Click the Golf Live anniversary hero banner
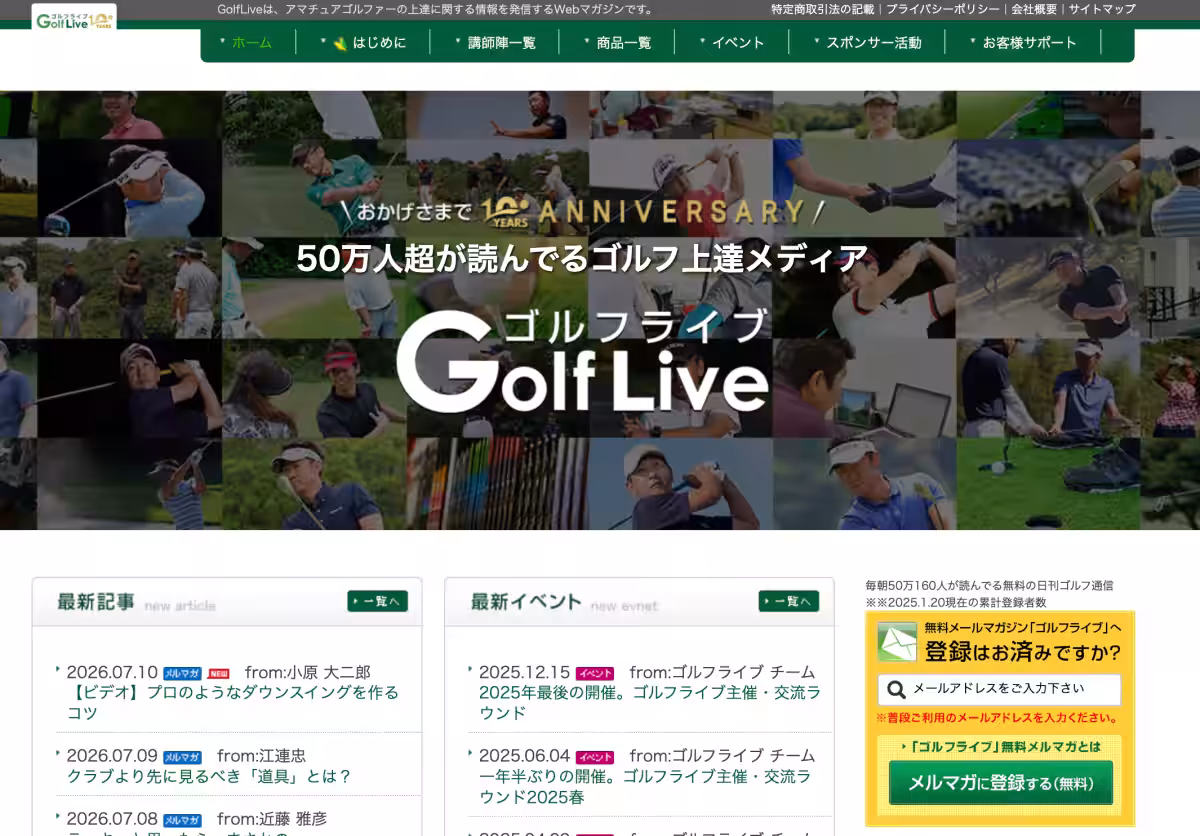The height and width of the screenshot is (836, 1200). click(600, 310)
